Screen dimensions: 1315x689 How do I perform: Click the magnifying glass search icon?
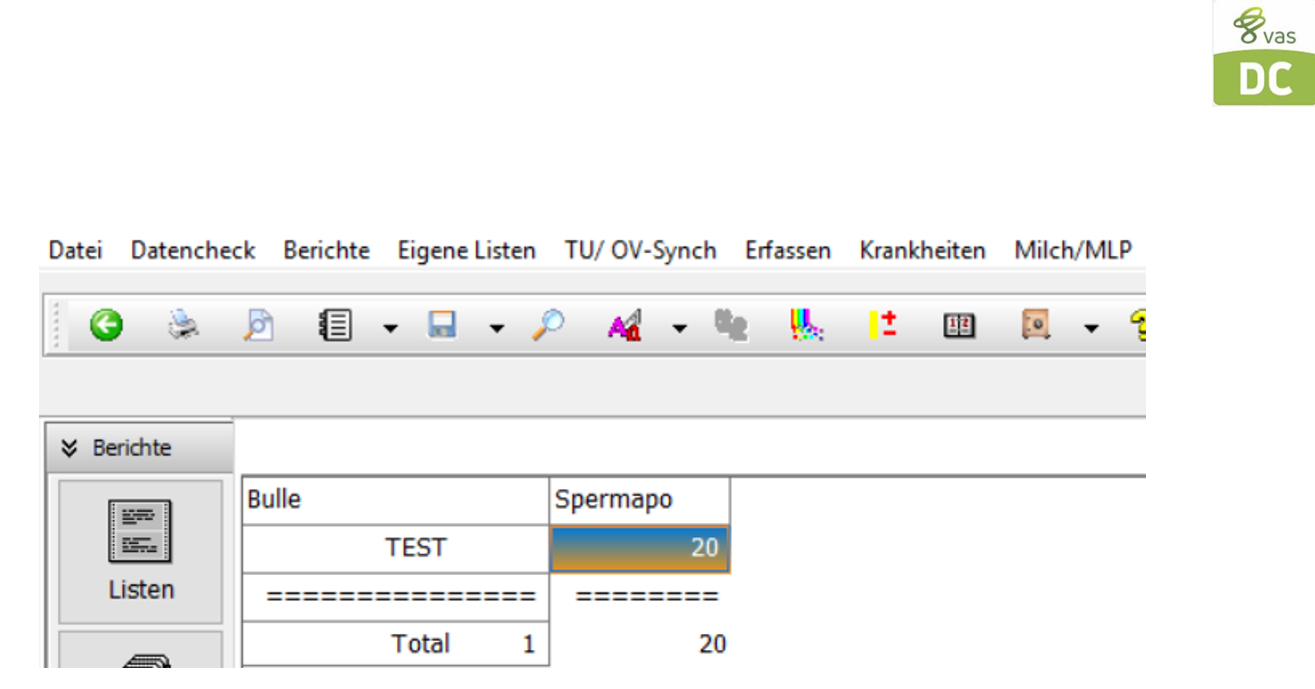547,325
